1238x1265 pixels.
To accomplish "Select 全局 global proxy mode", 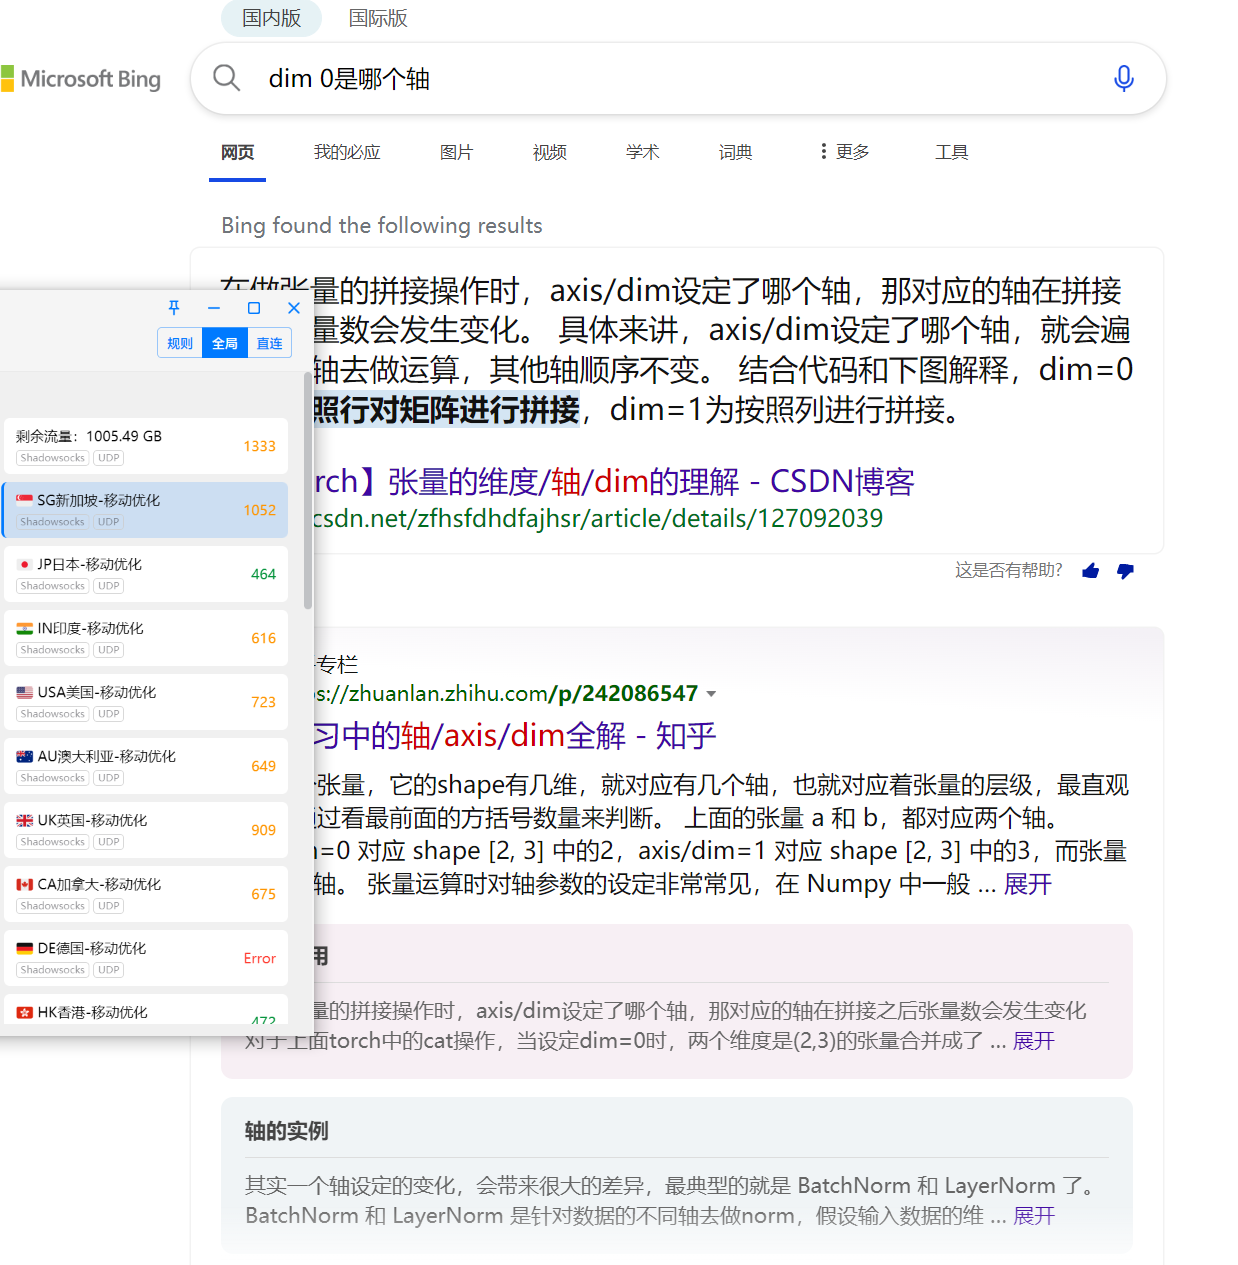I will (x=225, y=343).
